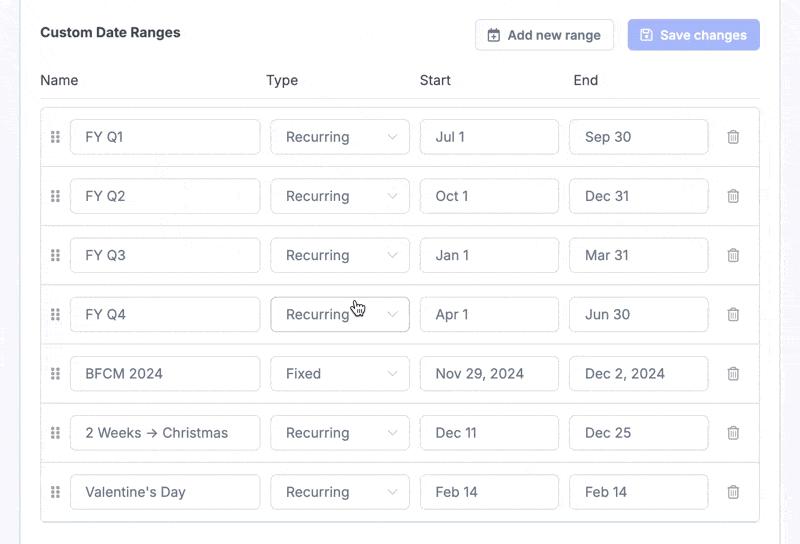Trash the 2 Weeks → Christmas range
Image resolution: width=800 pixels, height=544 pixels.
click(x=733, y=433)
